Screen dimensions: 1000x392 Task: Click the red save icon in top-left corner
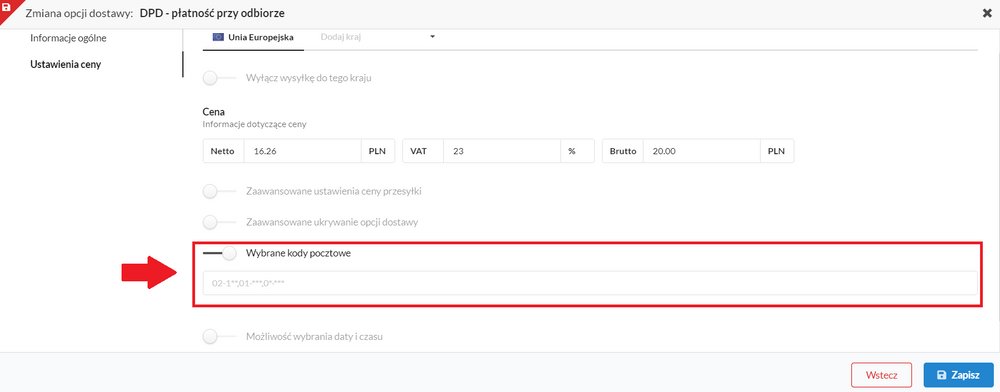pos(6,6)
